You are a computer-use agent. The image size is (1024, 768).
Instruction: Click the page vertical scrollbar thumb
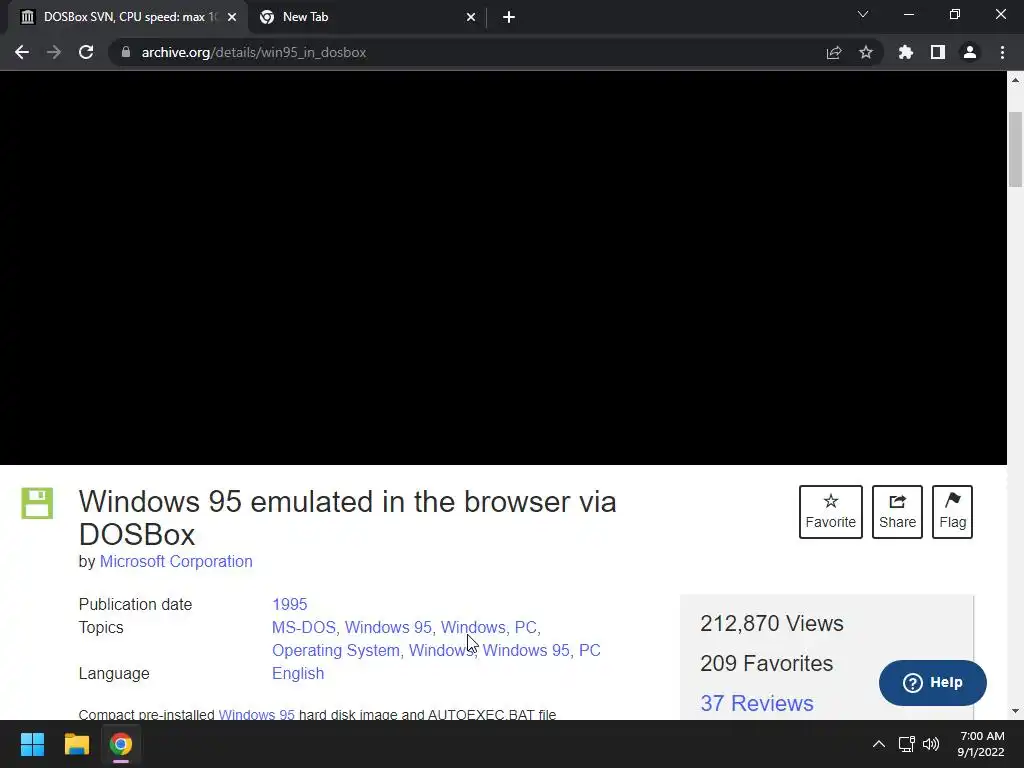coord(1016,150)
